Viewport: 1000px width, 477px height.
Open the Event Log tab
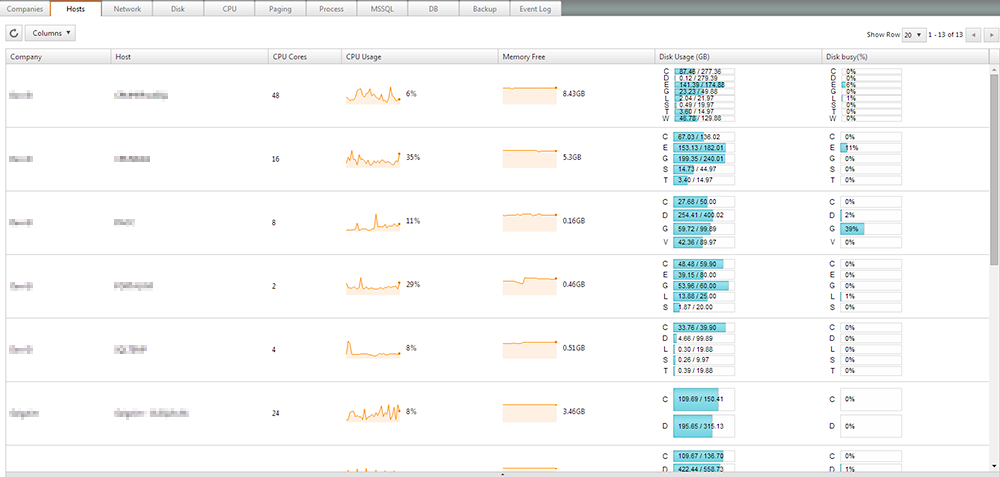tap(536, 9)
